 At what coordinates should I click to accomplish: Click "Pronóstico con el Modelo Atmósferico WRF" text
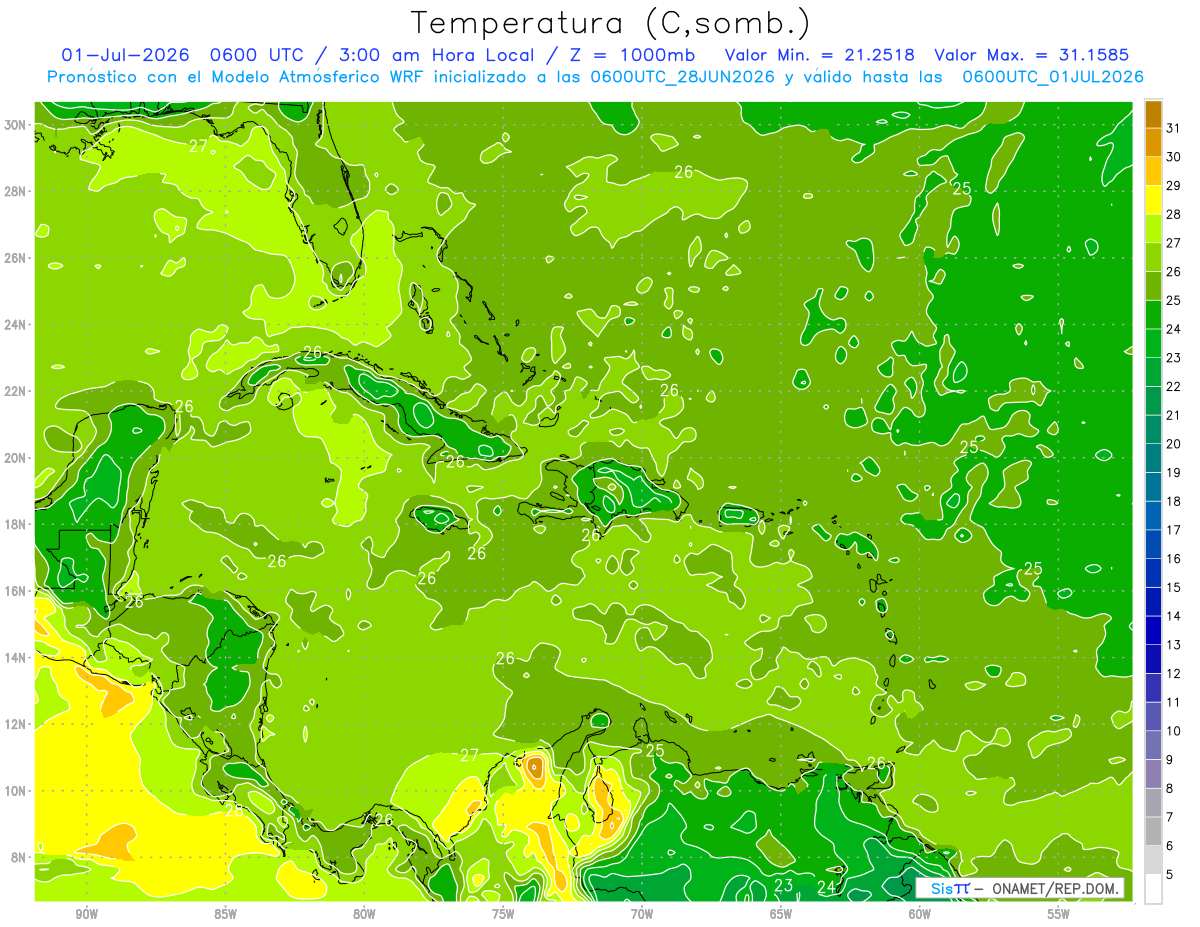click(237, 77)
